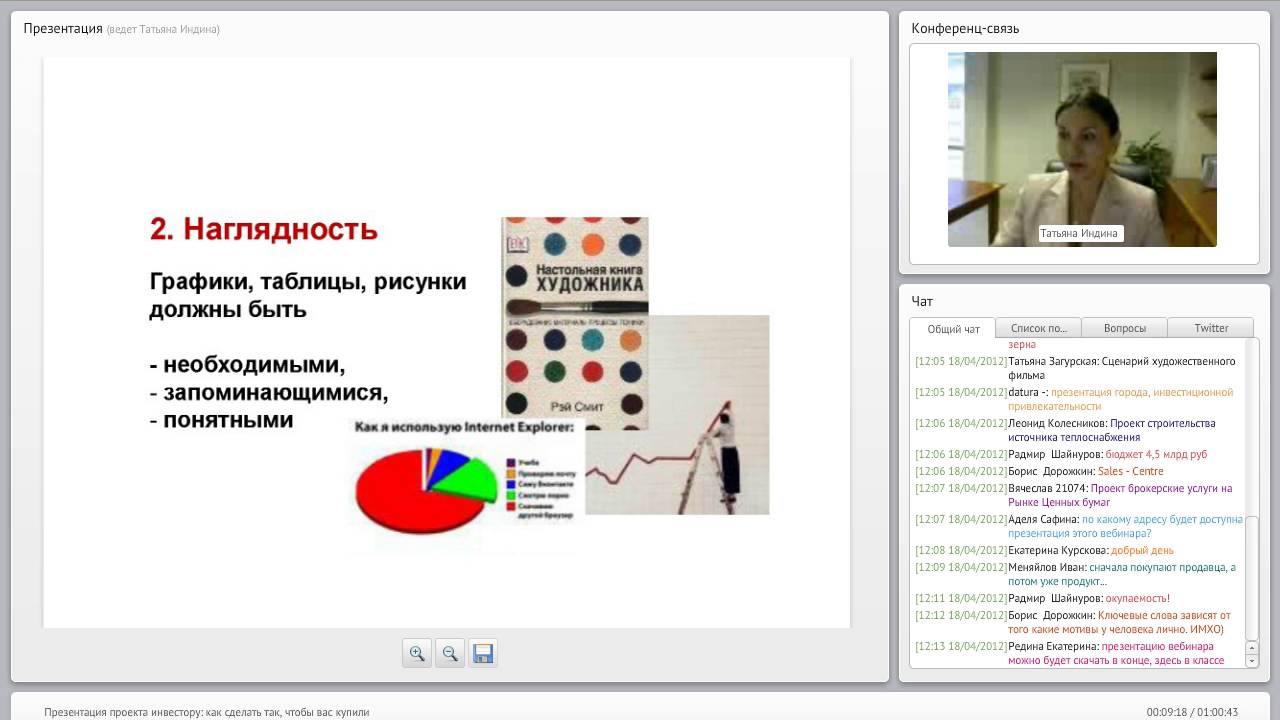Save the presentation with floppy disk icon
The height and width of the screenshot is (720, 1280).
pos(483,653)
